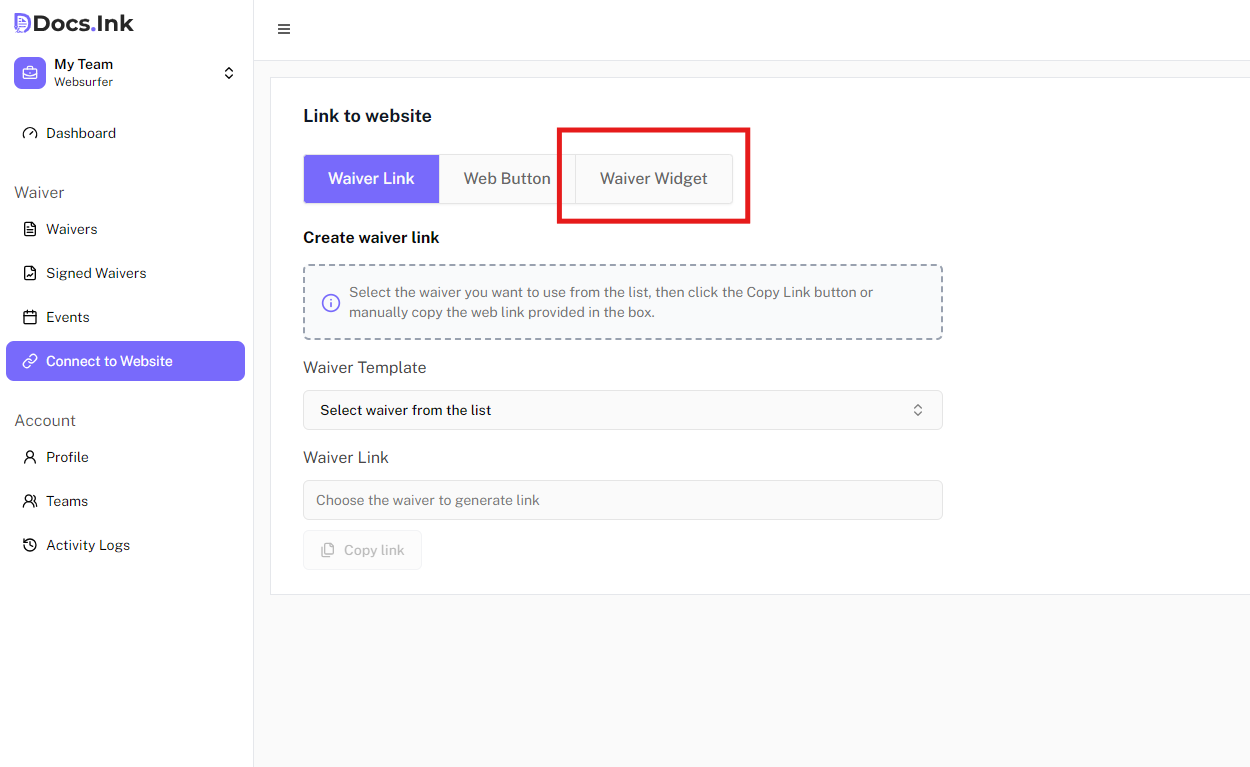Click the info icon in the hint box

(x=330, y=302)
